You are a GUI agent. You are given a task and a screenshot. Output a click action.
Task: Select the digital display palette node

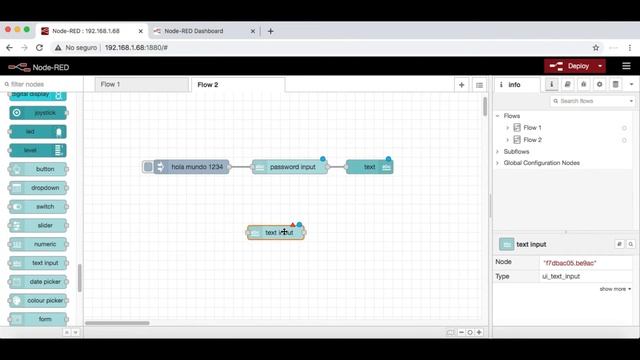click(38, 96)
